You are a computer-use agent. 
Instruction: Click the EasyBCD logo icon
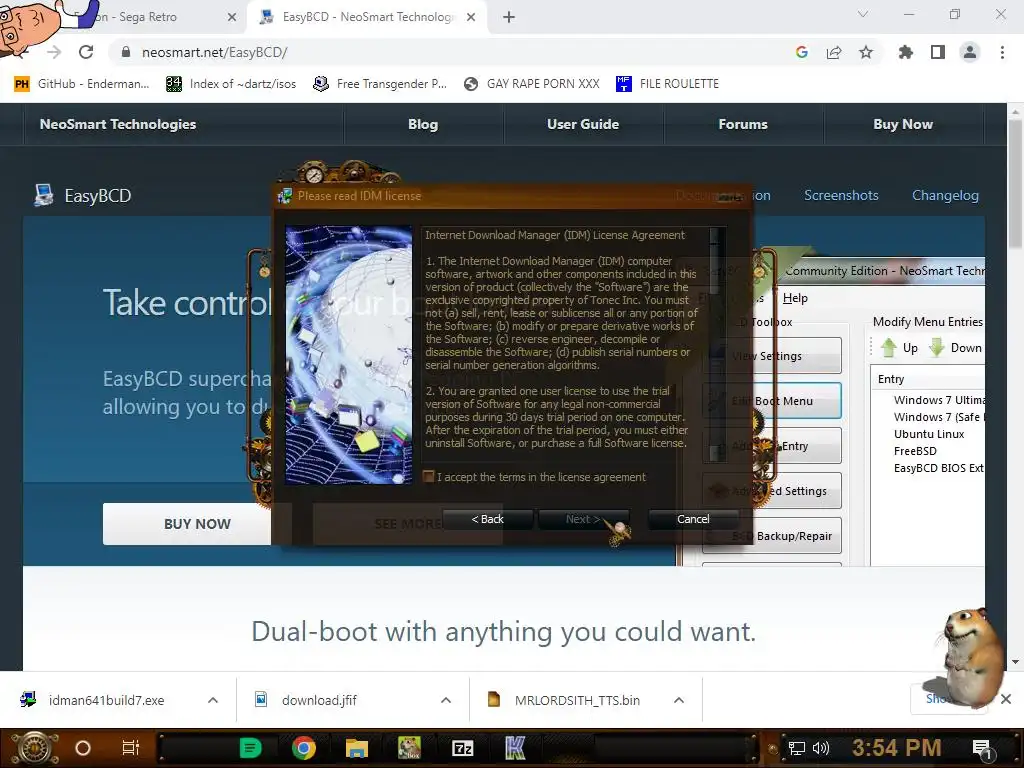click(x=44, y=195)
